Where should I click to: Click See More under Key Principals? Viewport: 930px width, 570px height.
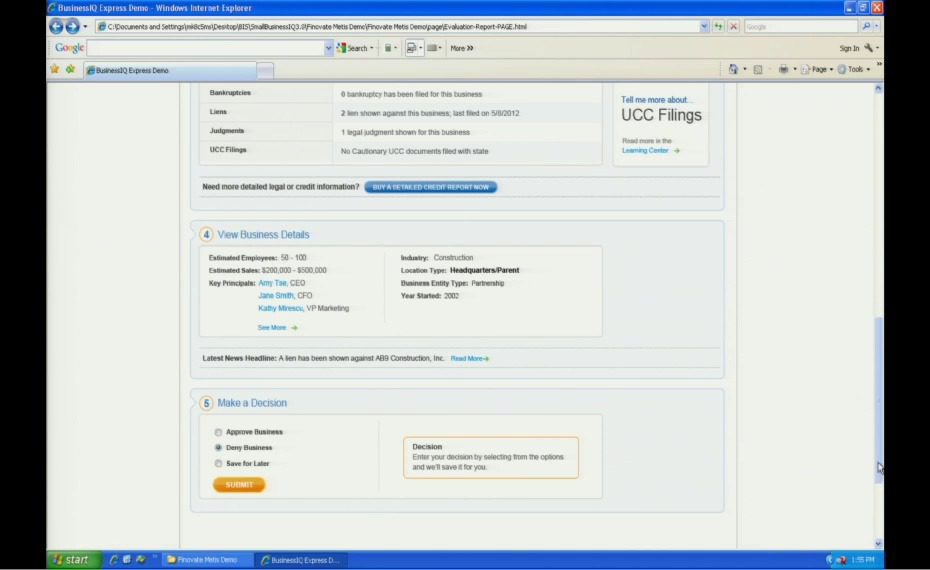[272, 327]
